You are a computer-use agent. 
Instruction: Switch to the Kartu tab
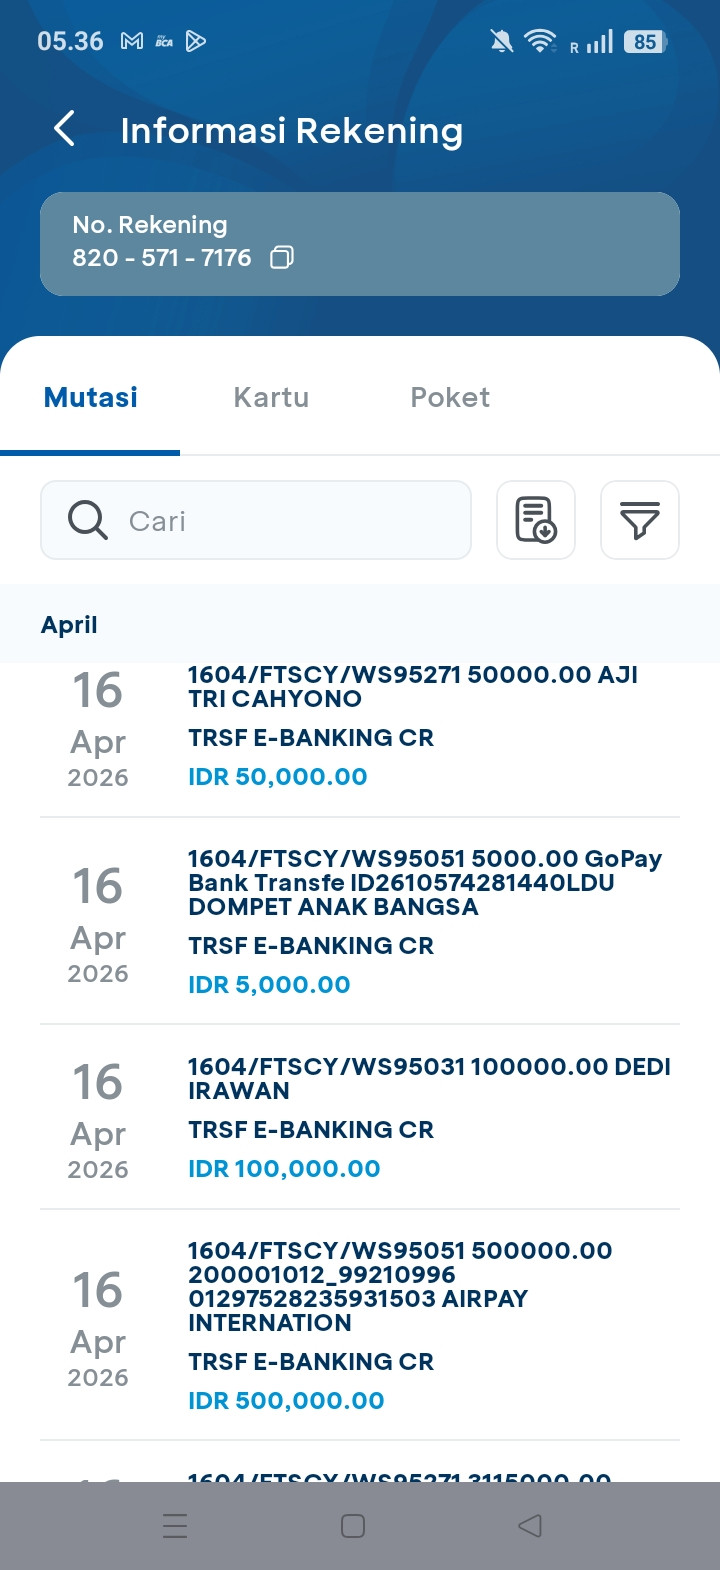click(x=271, y=397)
